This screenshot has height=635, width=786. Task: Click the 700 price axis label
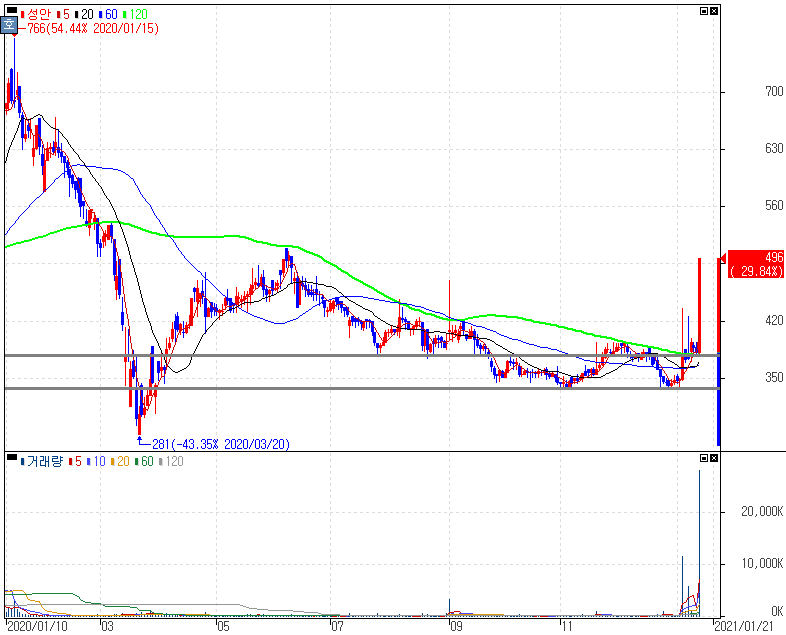tap(774, 91)
